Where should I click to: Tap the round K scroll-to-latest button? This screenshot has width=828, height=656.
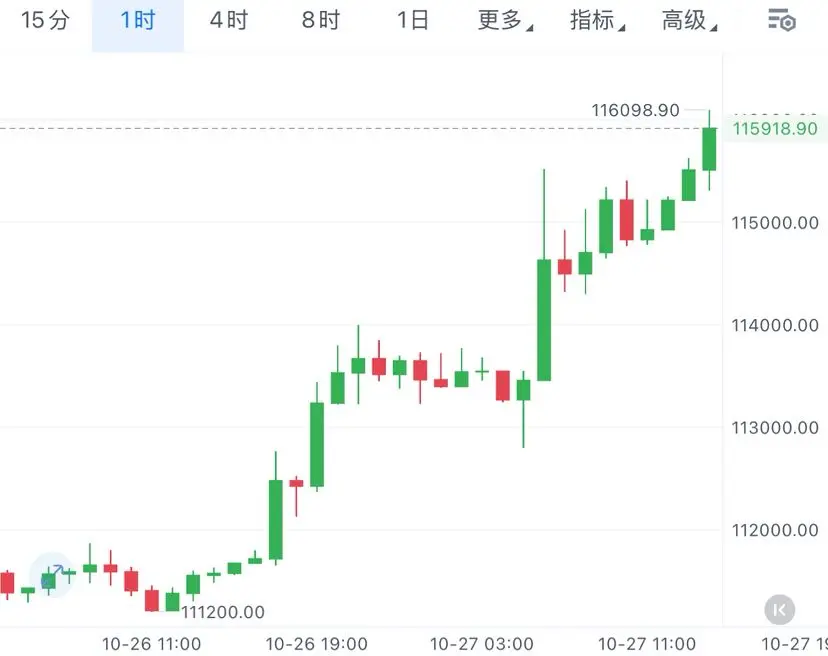click(779, 610)
